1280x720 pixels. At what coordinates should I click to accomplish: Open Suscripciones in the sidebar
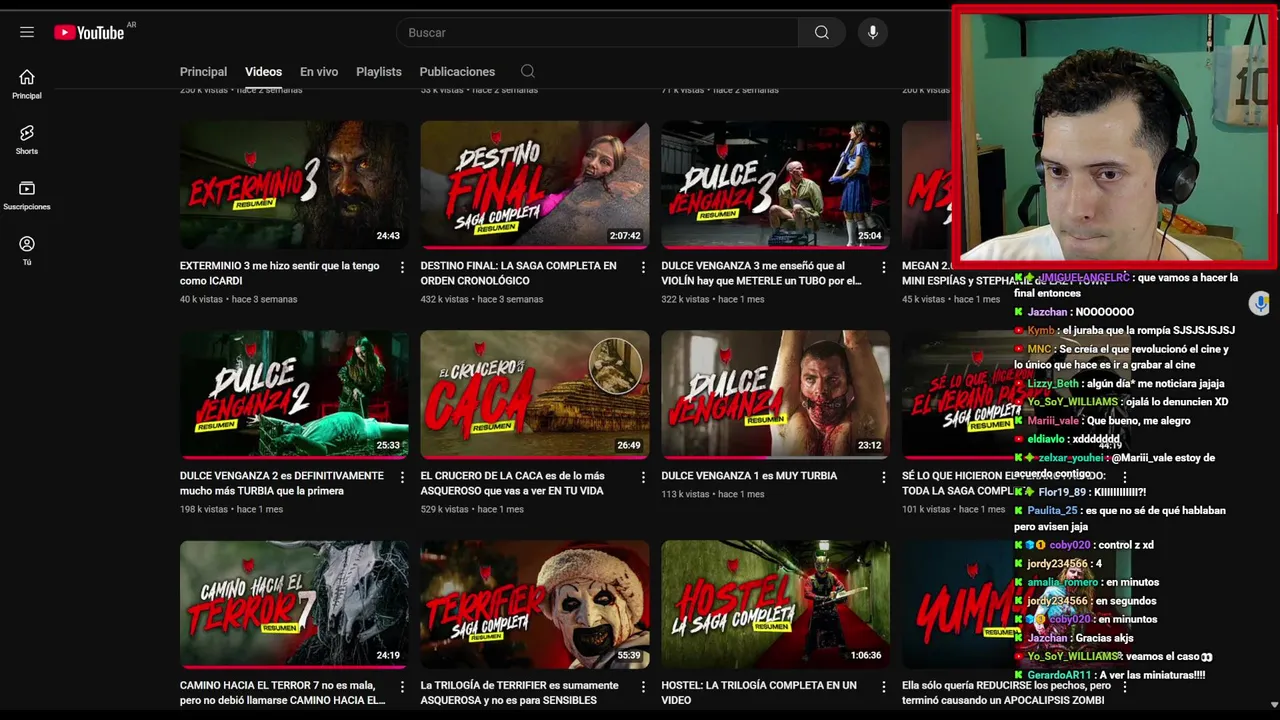(x=27, y=196)
